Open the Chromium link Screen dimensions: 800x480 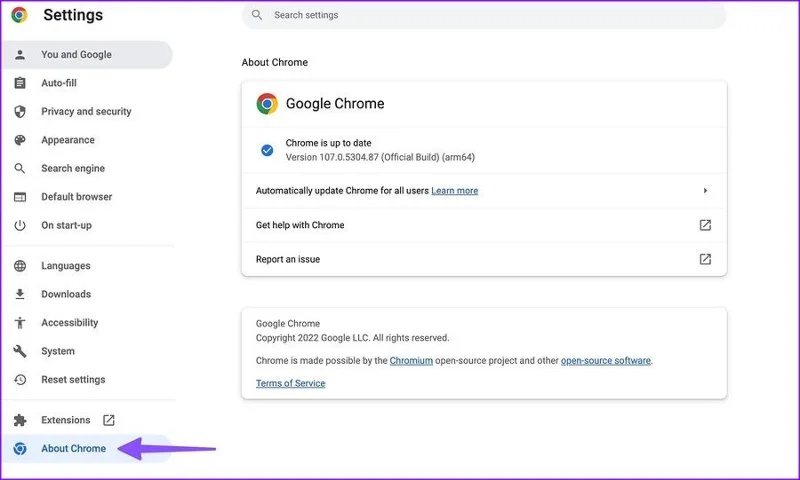411,361
